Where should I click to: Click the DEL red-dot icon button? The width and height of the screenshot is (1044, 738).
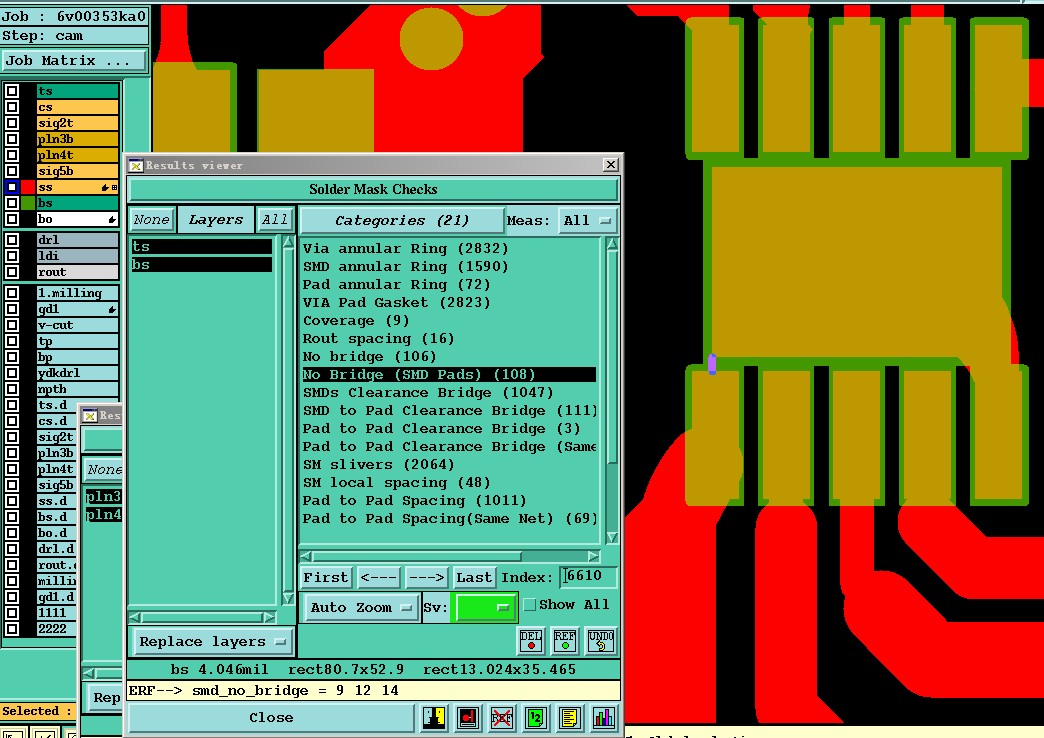(x=531, y=640)
